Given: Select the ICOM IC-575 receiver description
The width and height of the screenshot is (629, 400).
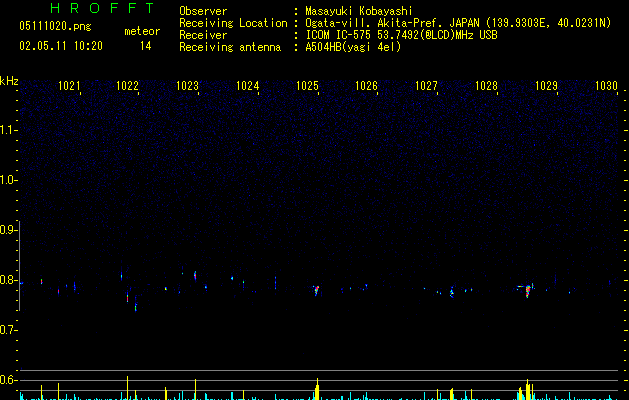Looking at the screenshot, I should (402, 35).
